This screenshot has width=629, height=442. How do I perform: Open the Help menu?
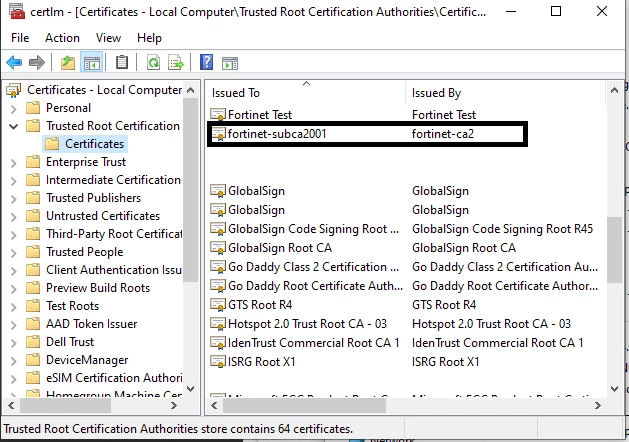[x=149, y=38]
